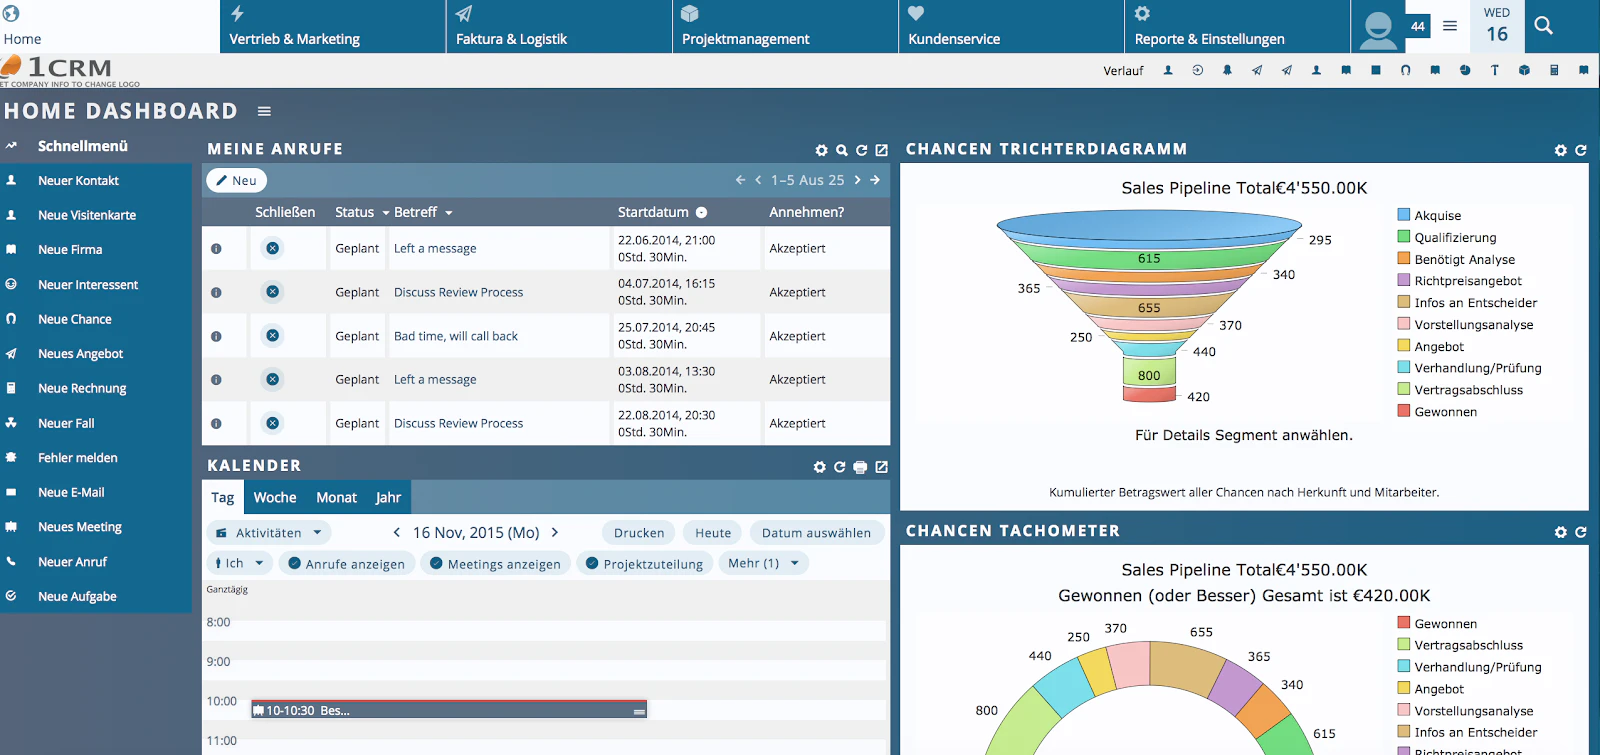Toggle Anrufe anzeigen filter
This screenshot has width=1600, height=755.
click(346, 564)
